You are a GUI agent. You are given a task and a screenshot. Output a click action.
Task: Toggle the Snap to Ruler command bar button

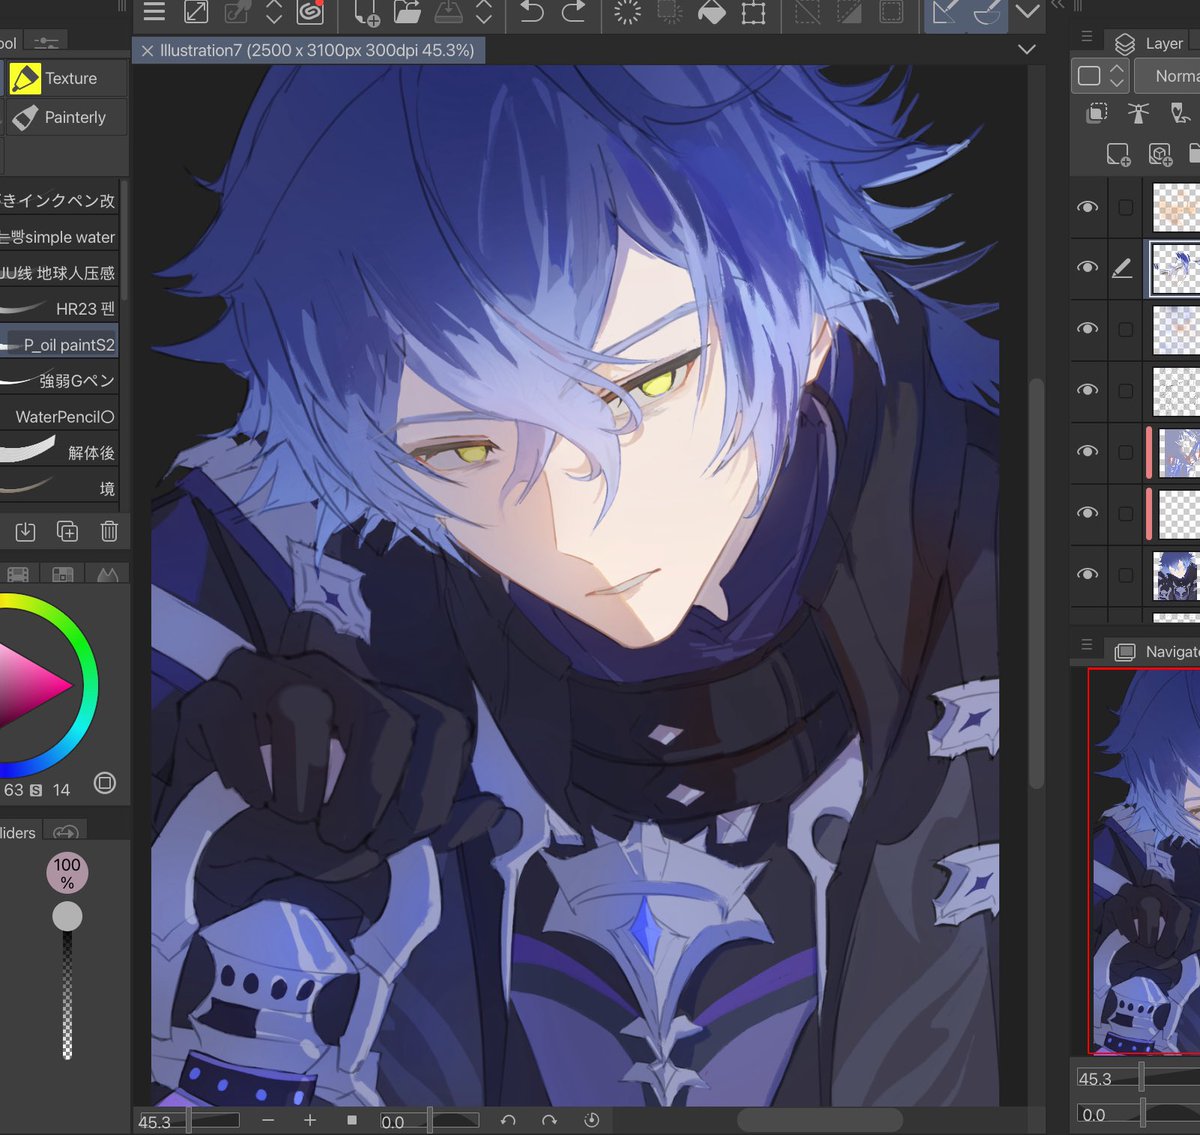point(944,12)
